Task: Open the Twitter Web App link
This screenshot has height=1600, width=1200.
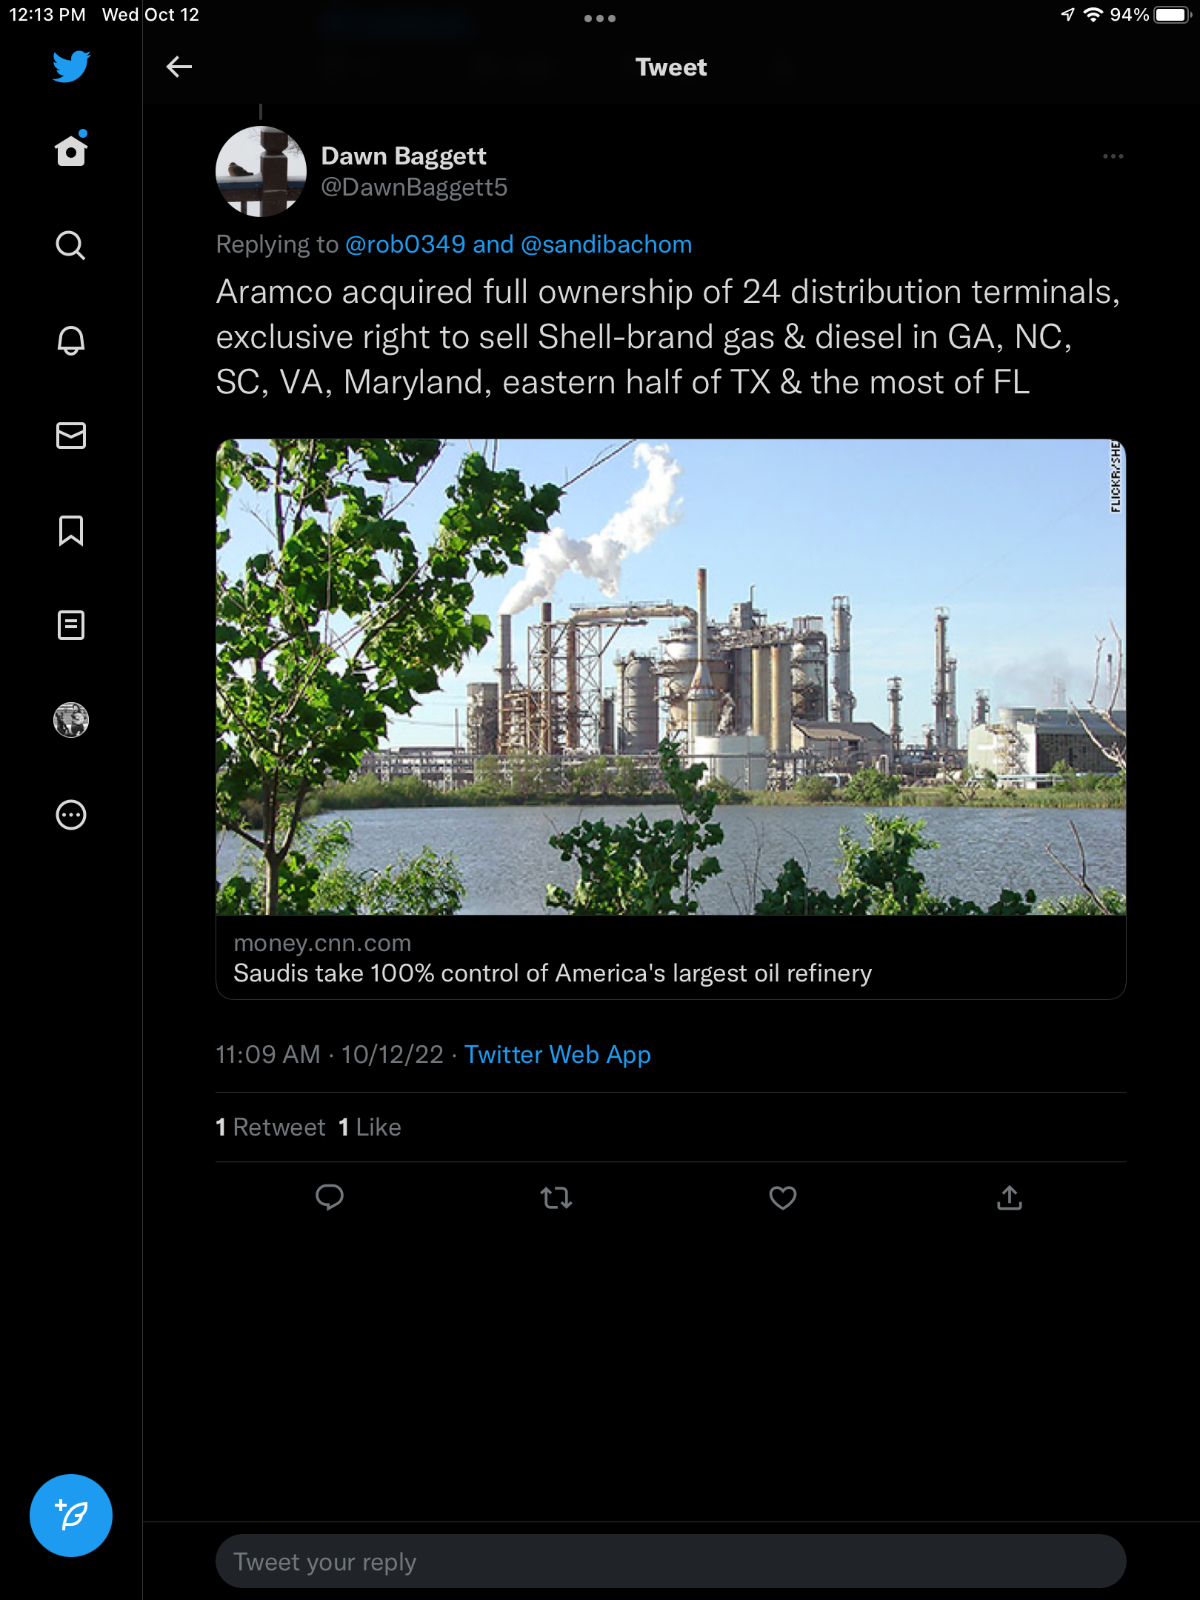Action: (x=557, y=1055)
